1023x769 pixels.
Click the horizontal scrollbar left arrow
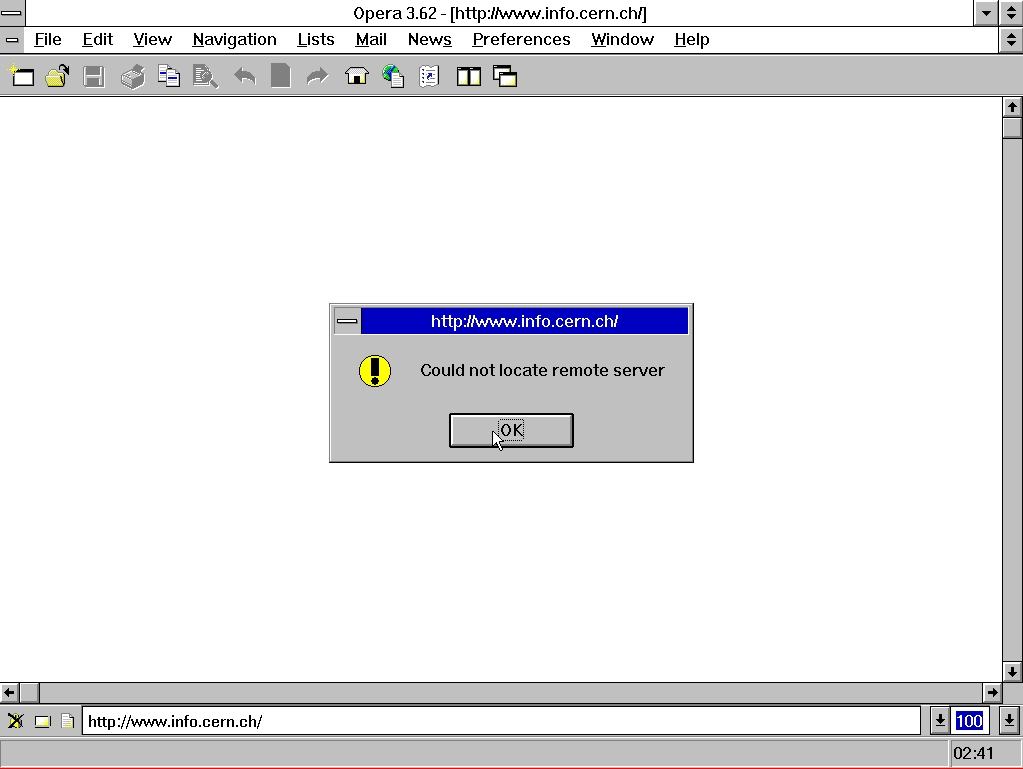[x=9, y=692]
